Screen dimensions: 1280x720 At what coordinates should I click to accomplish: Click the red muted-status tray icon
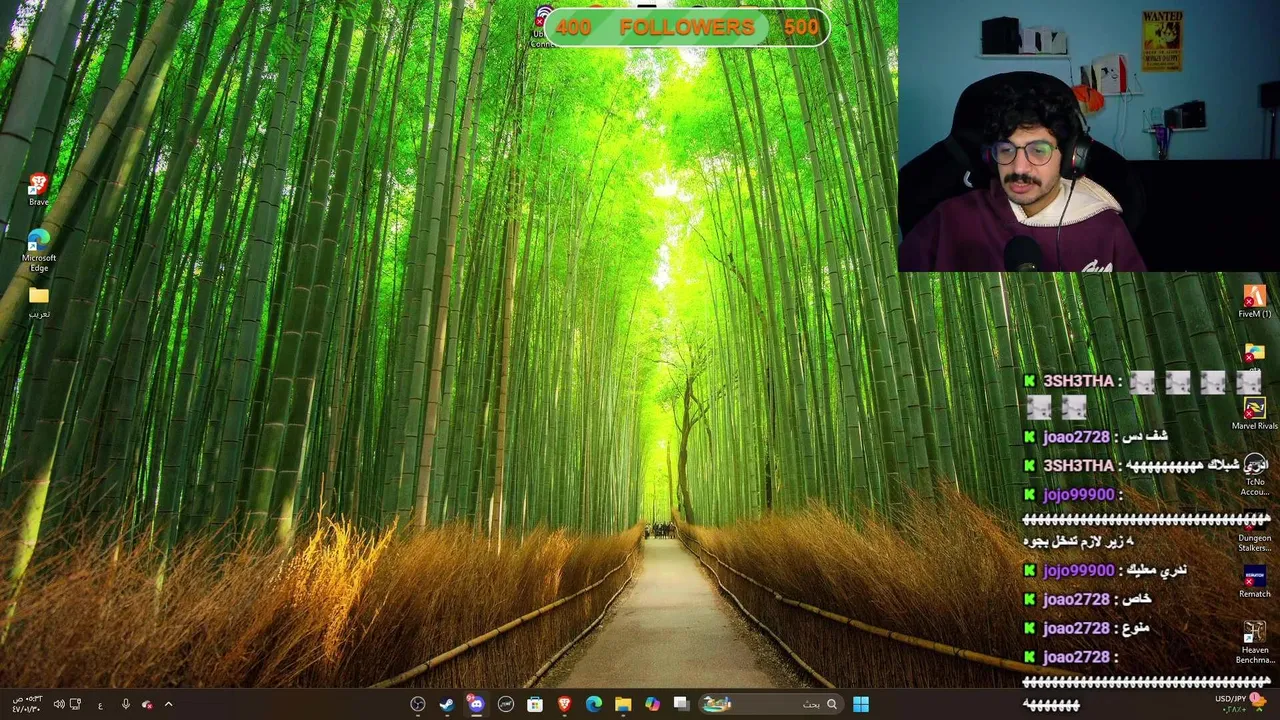(147, 704)
